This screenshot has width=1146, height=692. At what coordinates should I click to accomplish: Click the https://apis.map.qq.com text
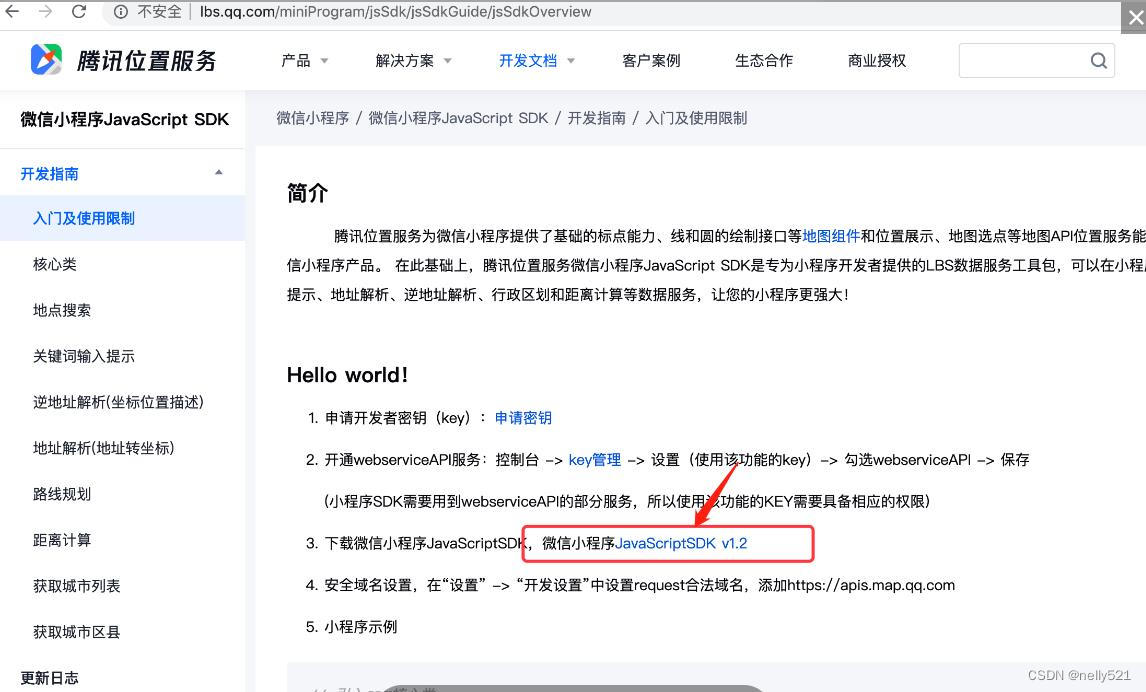coord(871,585)
